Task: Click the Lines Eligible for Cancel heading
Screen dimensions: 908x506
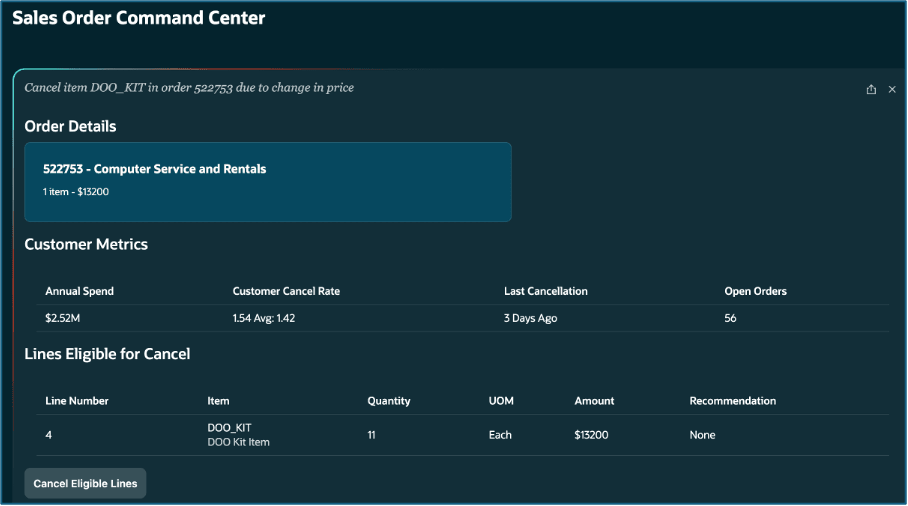Action: tap(107, 354)
